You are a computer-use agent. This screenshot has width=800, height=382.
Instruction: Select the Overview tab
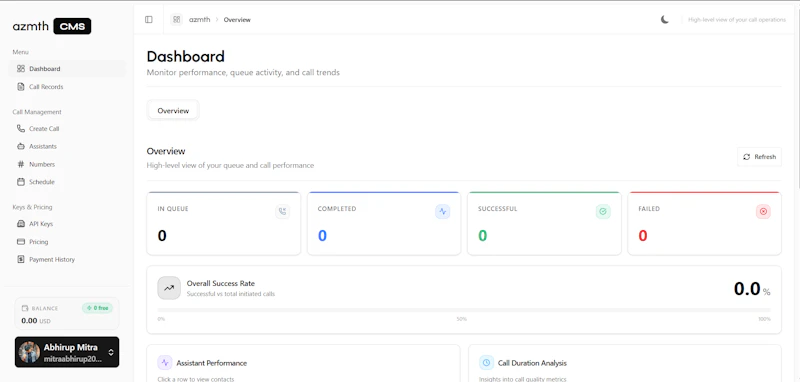(x=173, y=110)
